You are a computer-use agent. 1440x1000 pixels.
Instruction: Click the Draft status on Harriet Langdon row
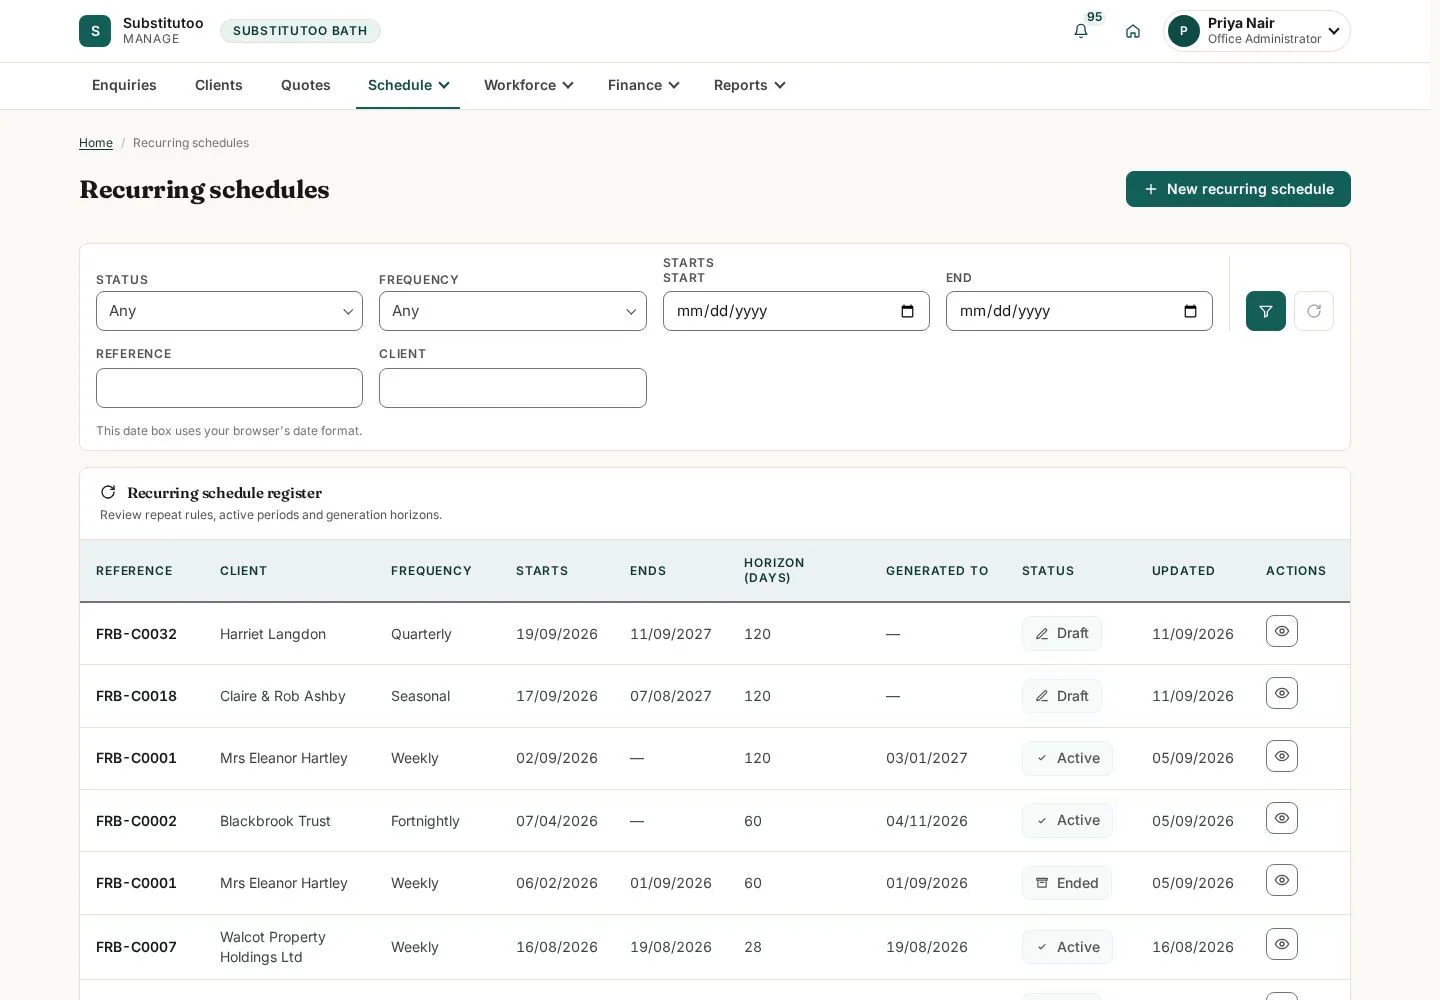[1062, 634]
